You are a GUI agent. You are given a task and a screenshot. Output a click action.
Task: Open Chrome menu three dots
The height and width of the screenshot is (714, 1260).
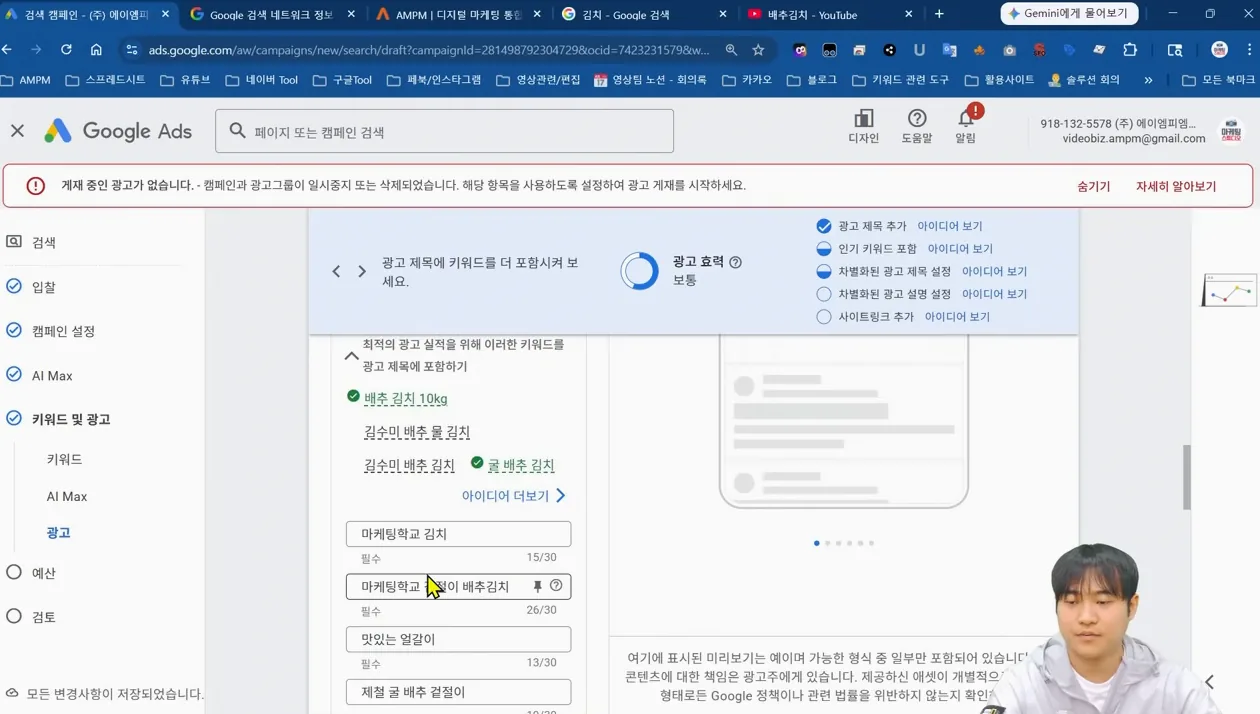point(1249,49)
